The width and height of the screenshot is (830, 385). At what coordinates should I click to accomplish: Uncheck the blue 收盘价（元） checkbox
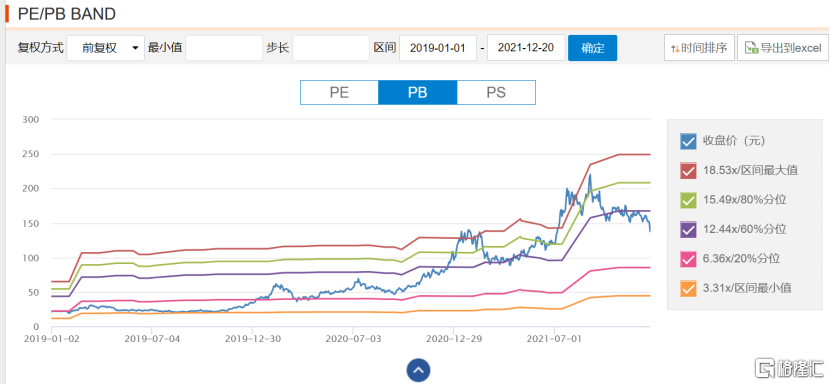tap(688, 142)
